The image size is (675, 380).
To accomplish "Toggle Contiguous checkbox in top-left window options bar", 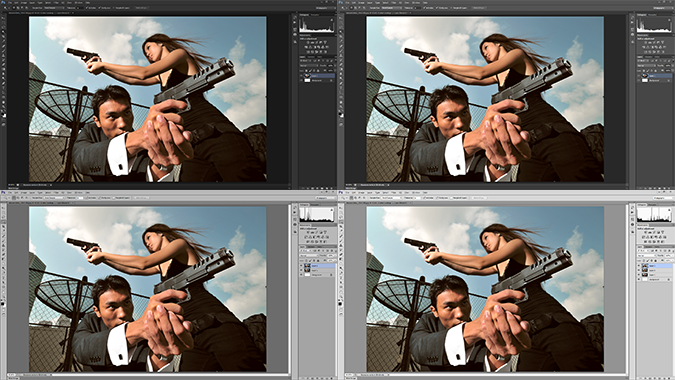I will [x=99, y=8].
